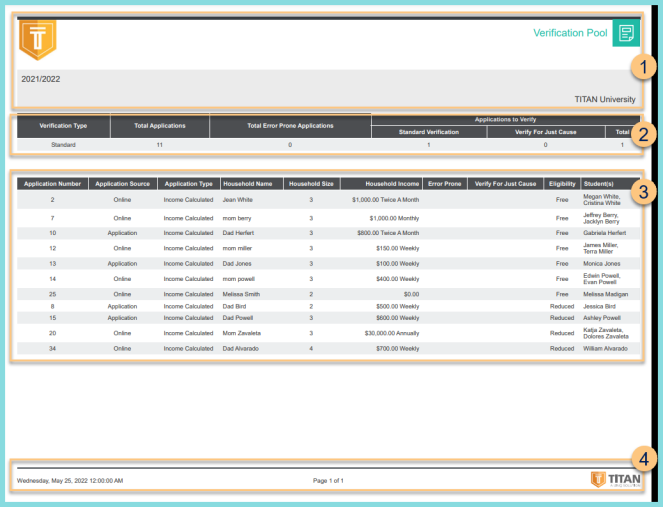
Task: Click income $400.00 Weekly
Action: (x=397, y=279)
